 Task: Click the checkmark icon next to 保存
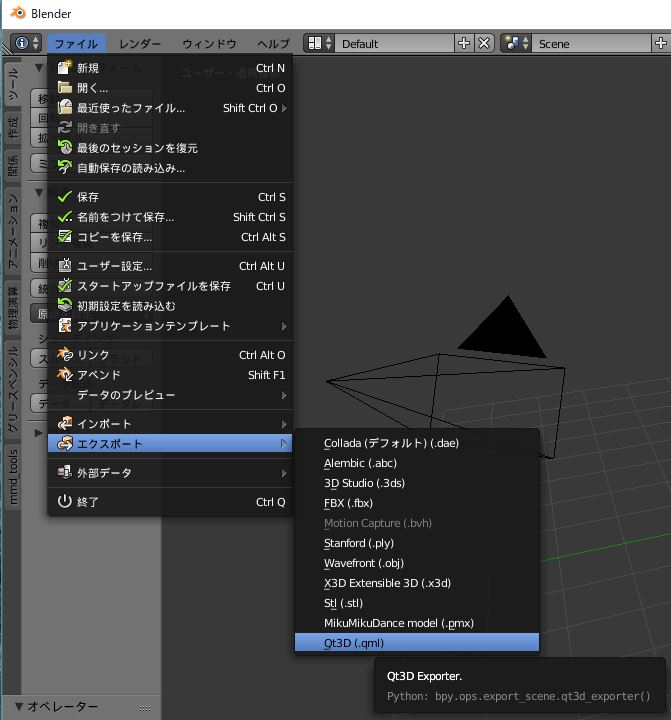click(x=65, y=197)
